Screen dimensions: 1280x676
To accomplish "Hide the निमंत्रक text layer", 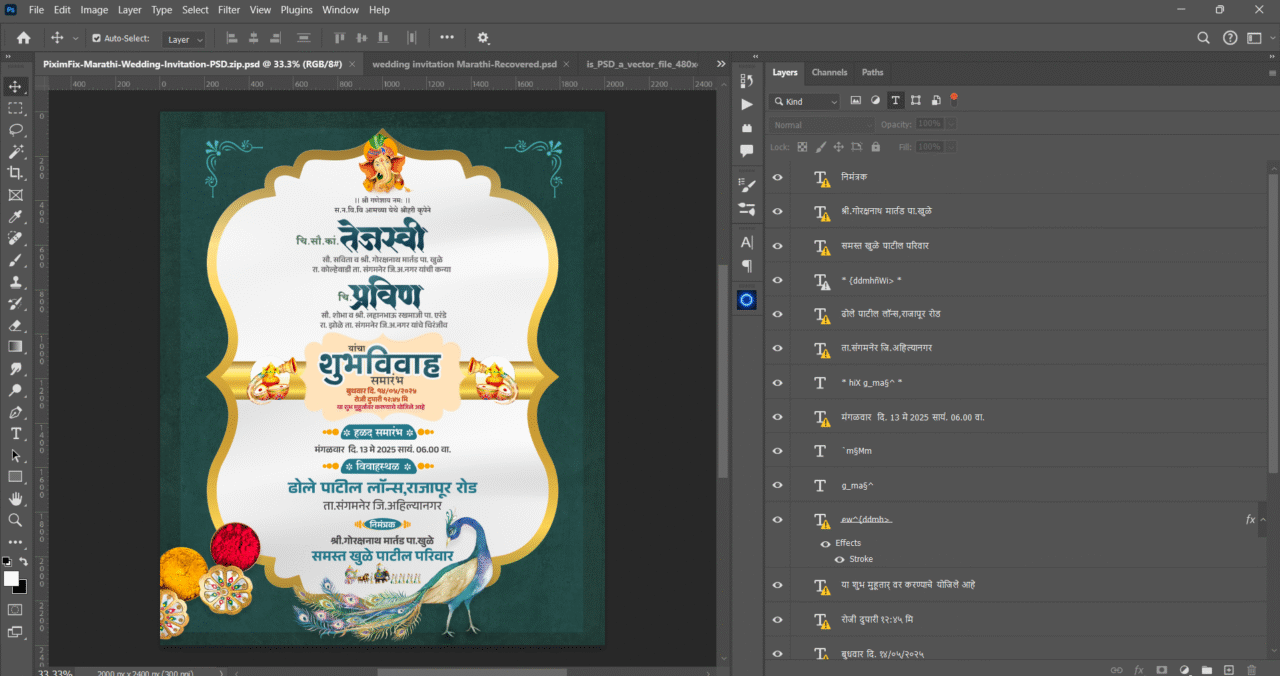I will [777, 177].
